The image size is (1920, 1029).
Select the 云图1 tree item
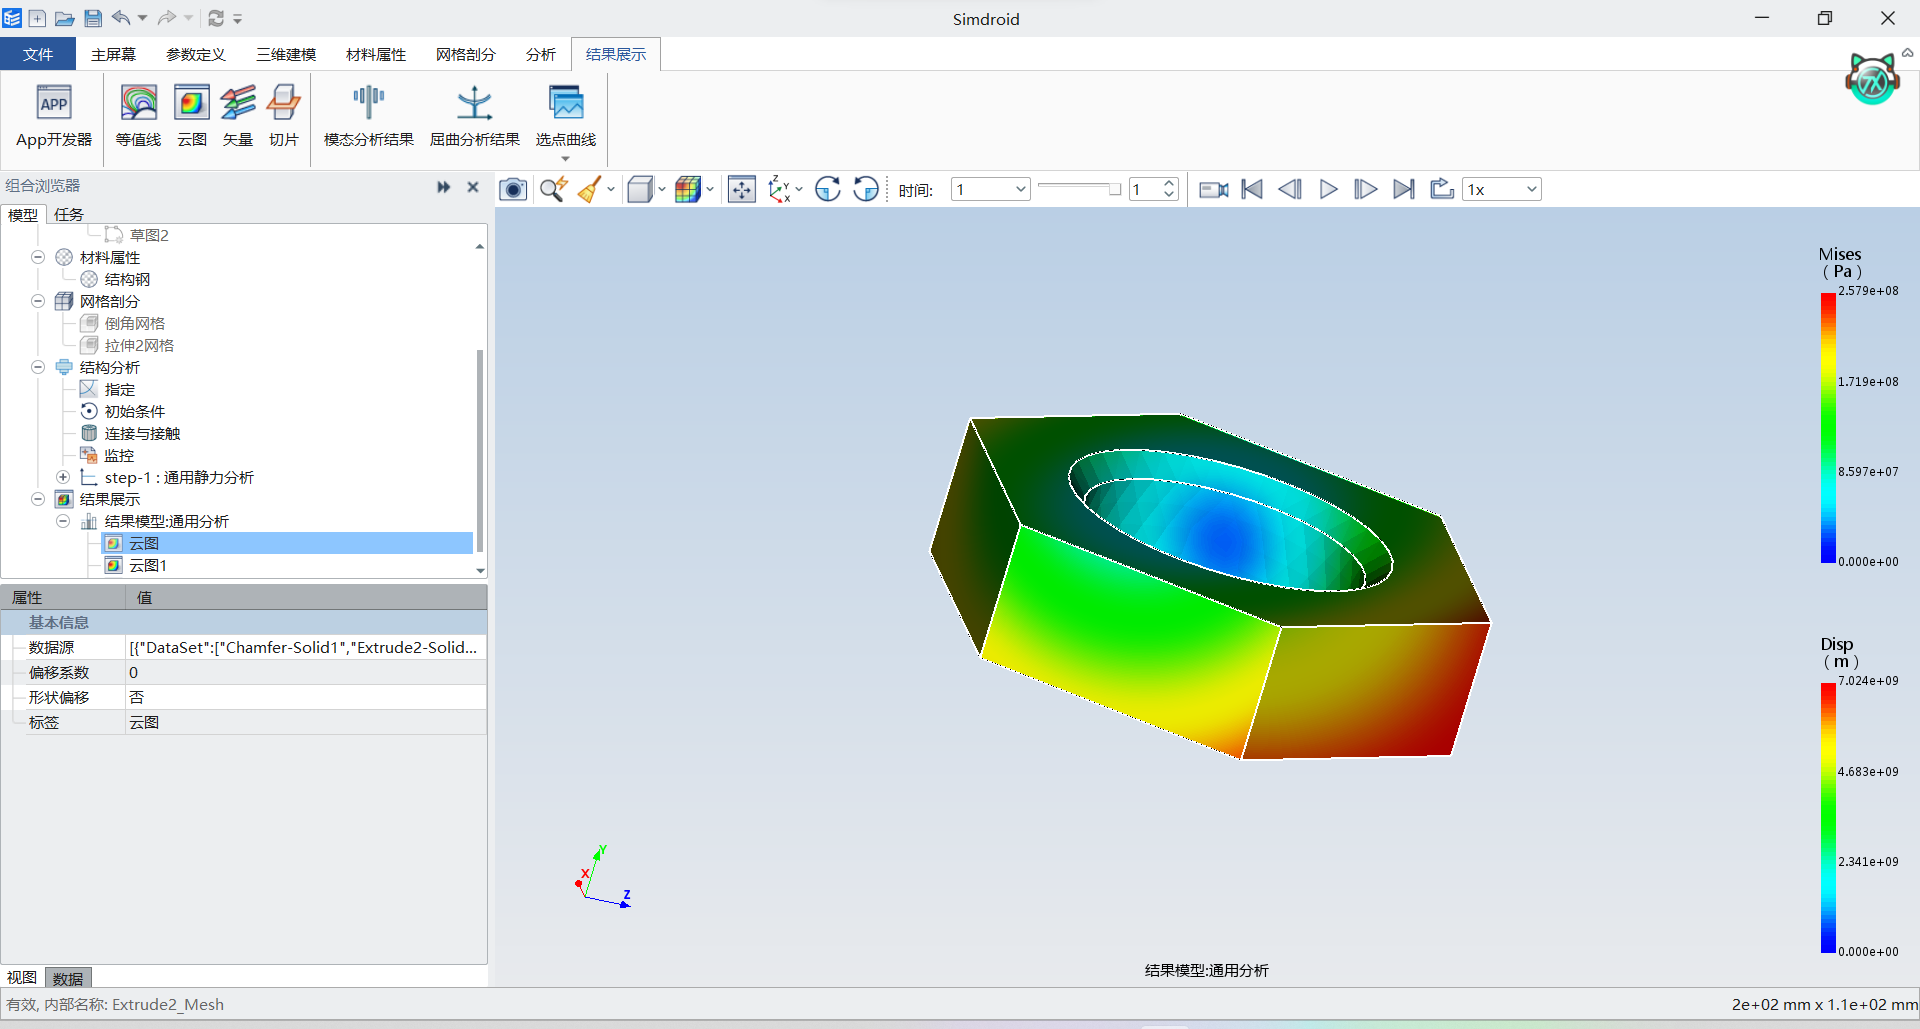click(x=148, y=565)
